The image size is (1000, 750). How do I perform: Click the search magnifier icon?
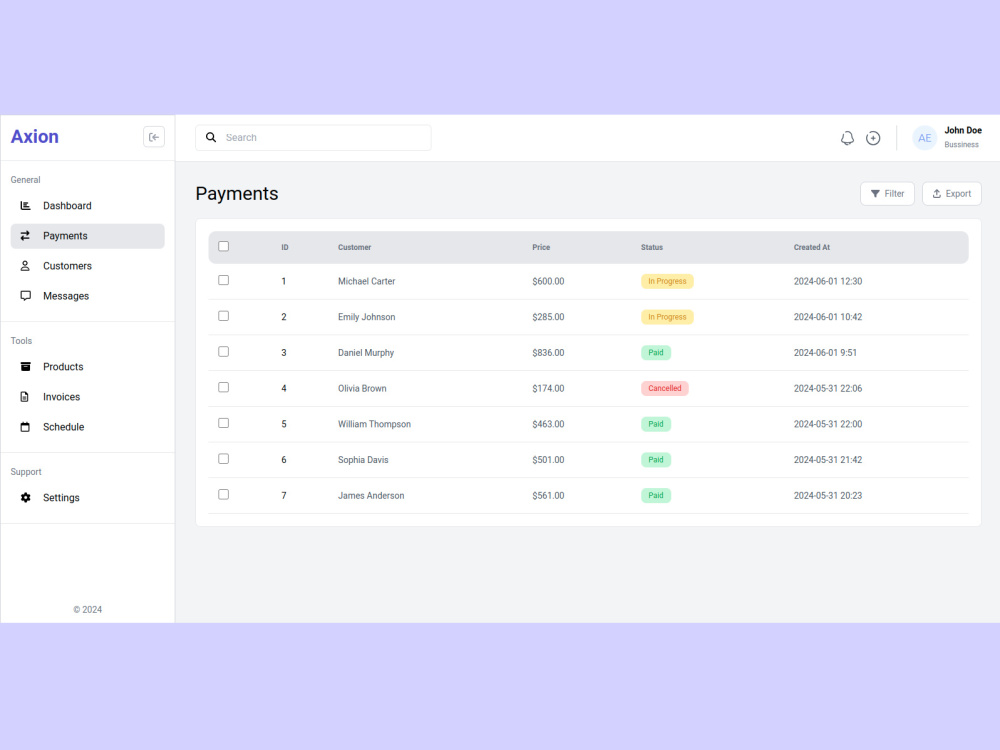211,137
